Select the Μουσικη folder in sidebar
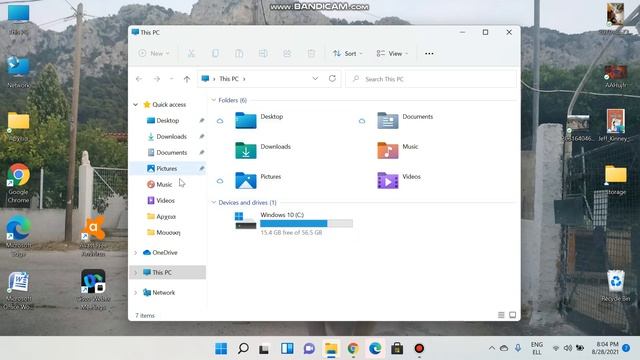The width and height of the screenshot is (640, 360). click(168, 232)
